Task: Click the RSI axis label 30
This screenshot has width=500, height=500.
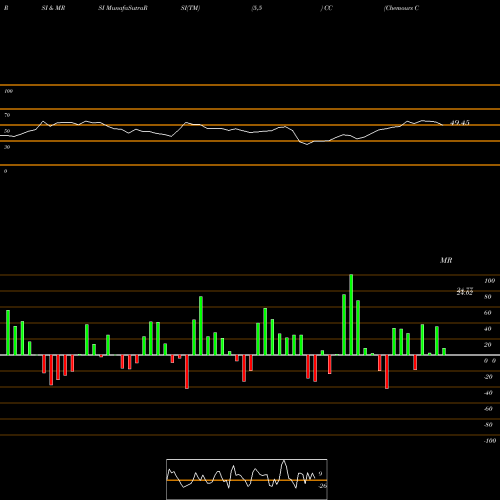Action: (x=7, y=147)
